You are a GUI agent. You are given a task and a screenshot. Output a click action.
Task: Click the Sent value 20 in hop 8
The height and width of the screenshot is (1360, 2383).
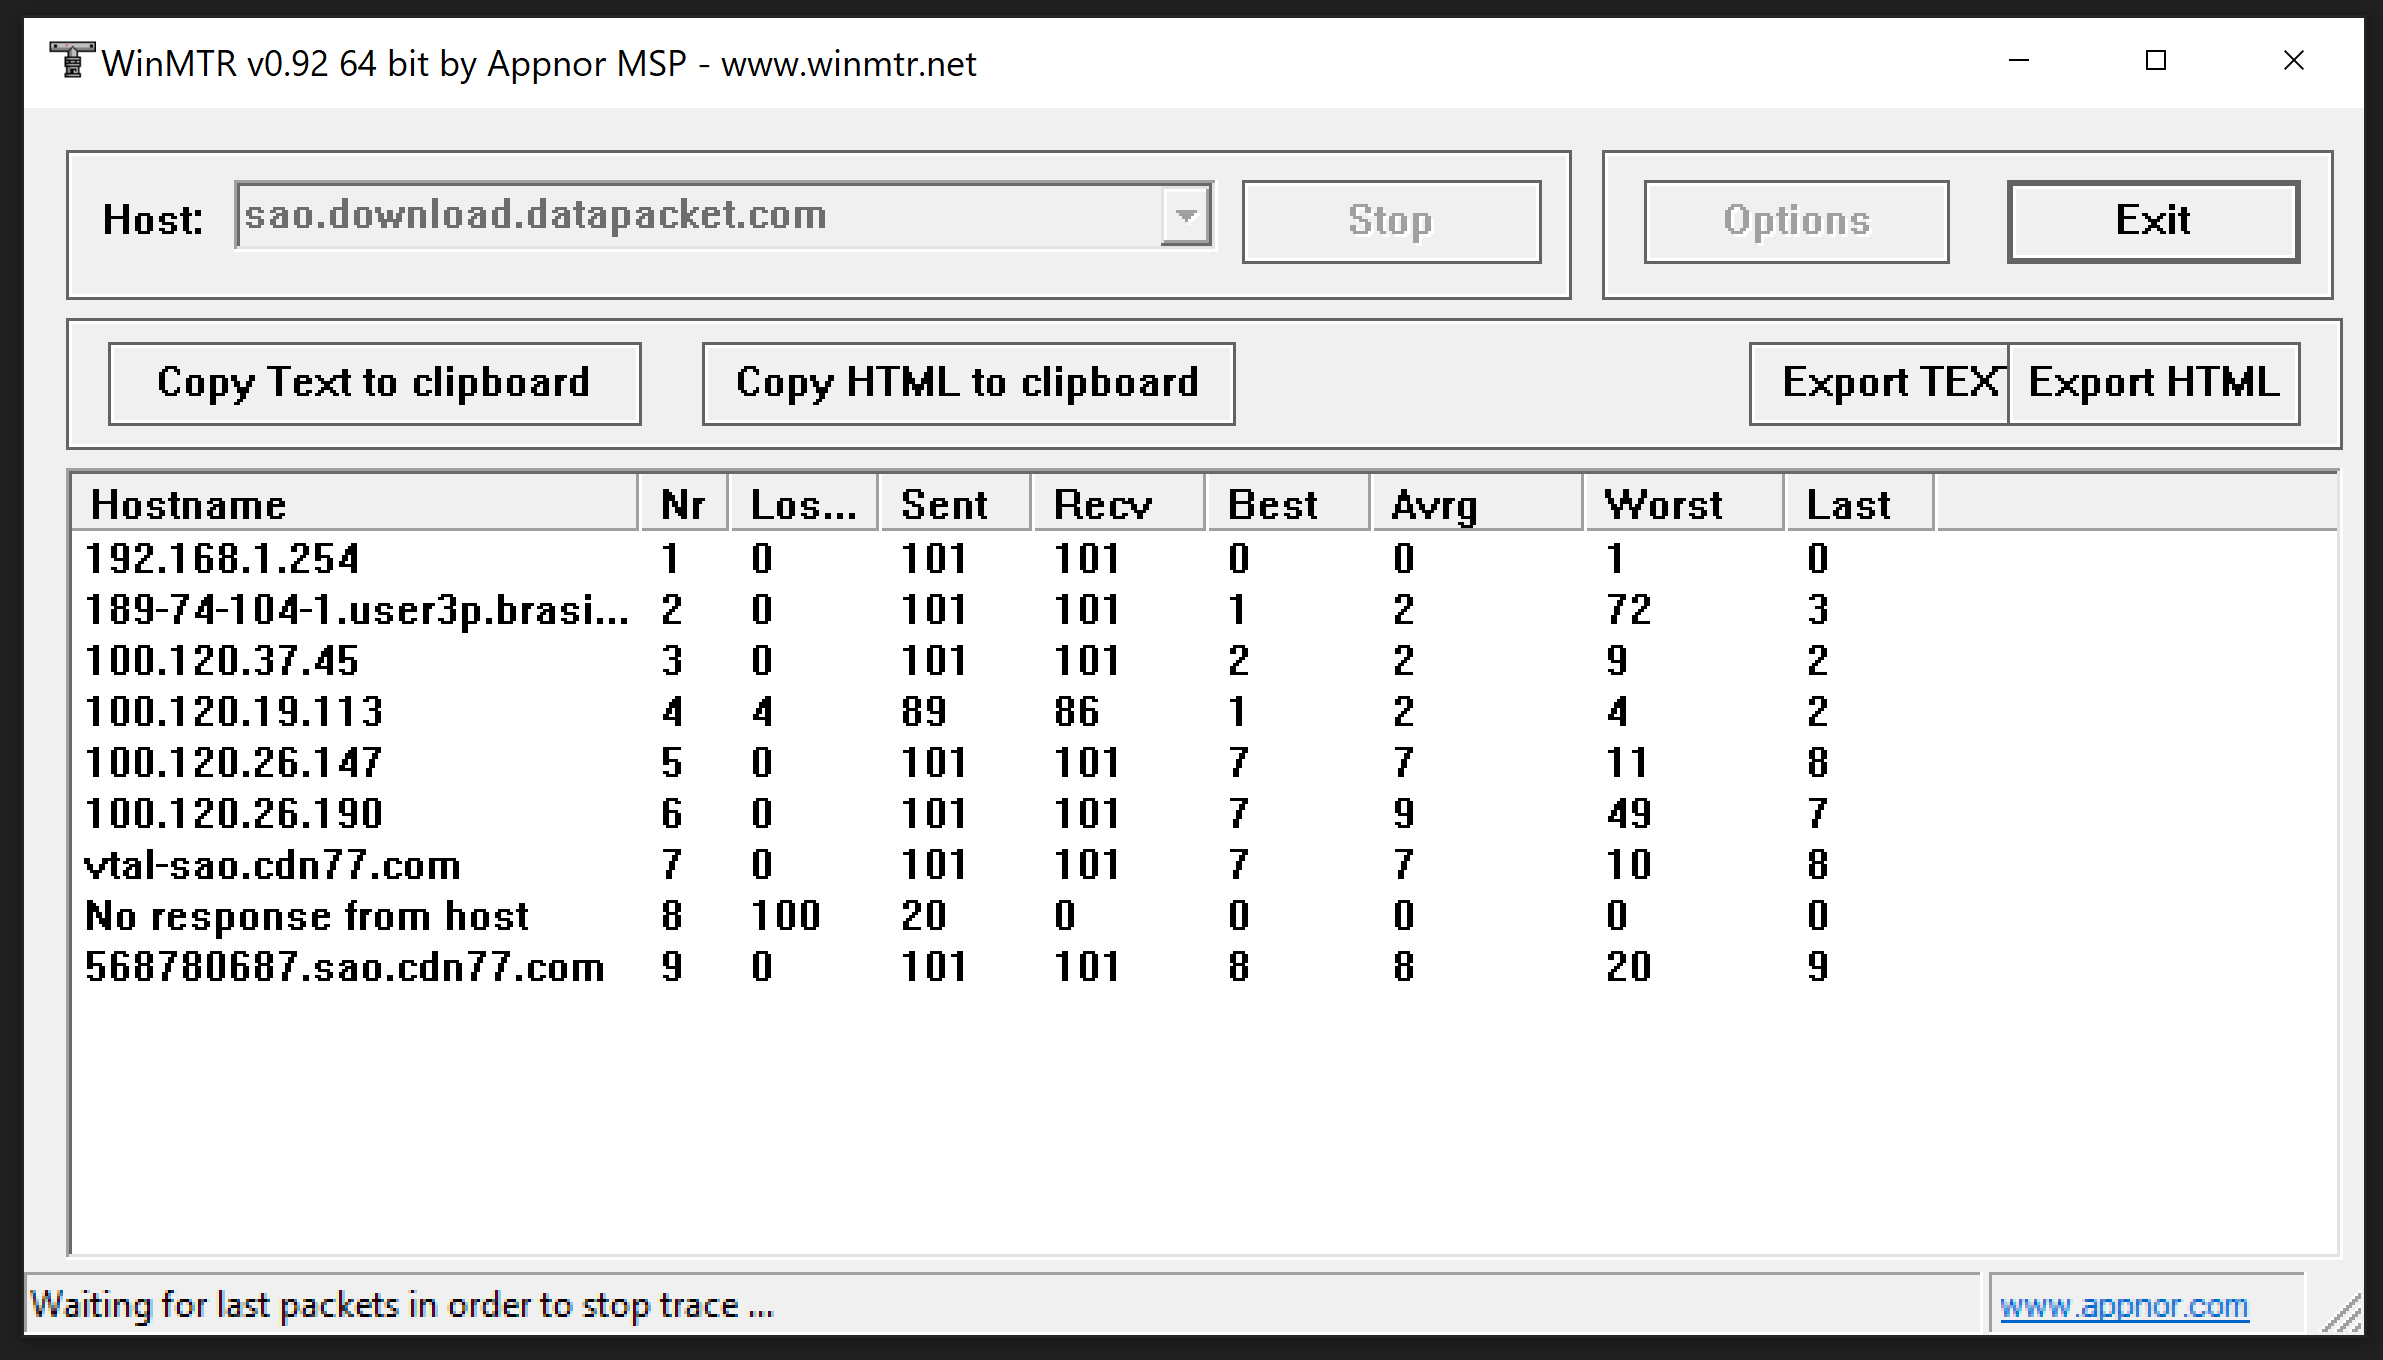click(923, 915)
